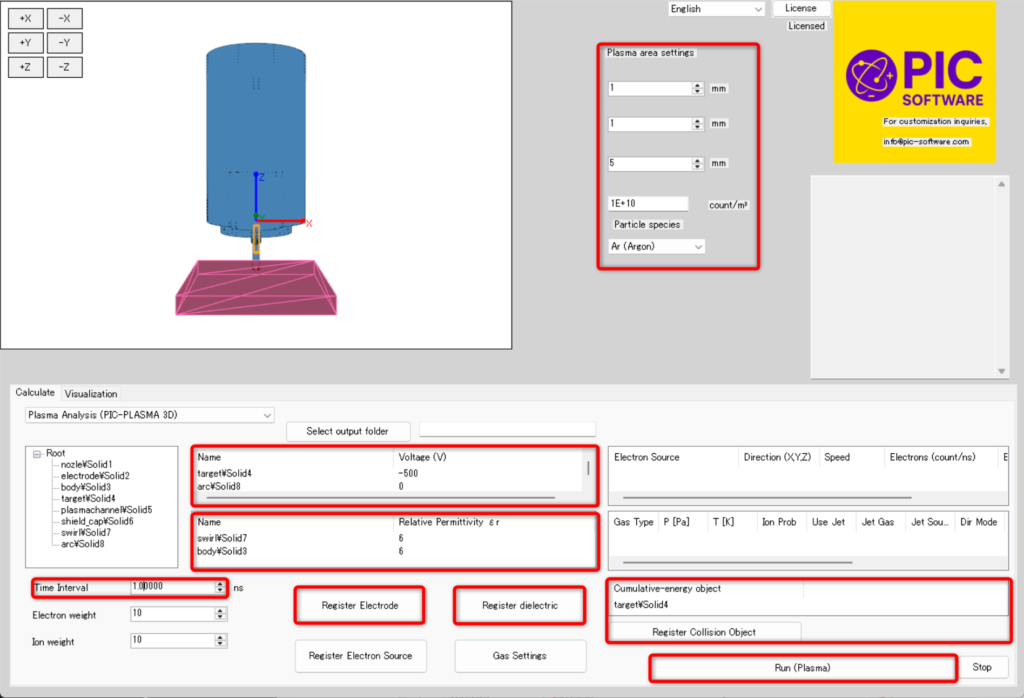The image size is (1024, 698).
Task: Open Gas Settings
Action: 519,656
